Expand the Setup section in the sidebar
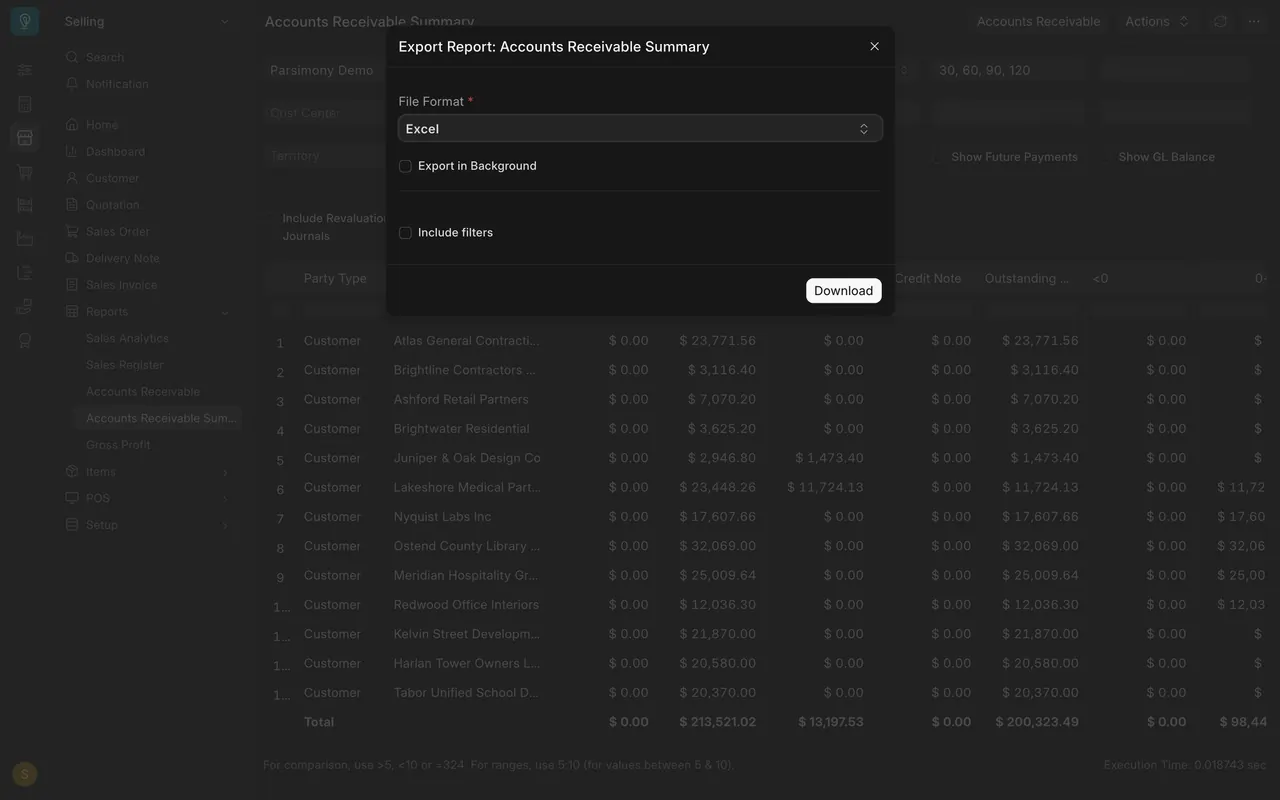 click(x=224, y=525)
